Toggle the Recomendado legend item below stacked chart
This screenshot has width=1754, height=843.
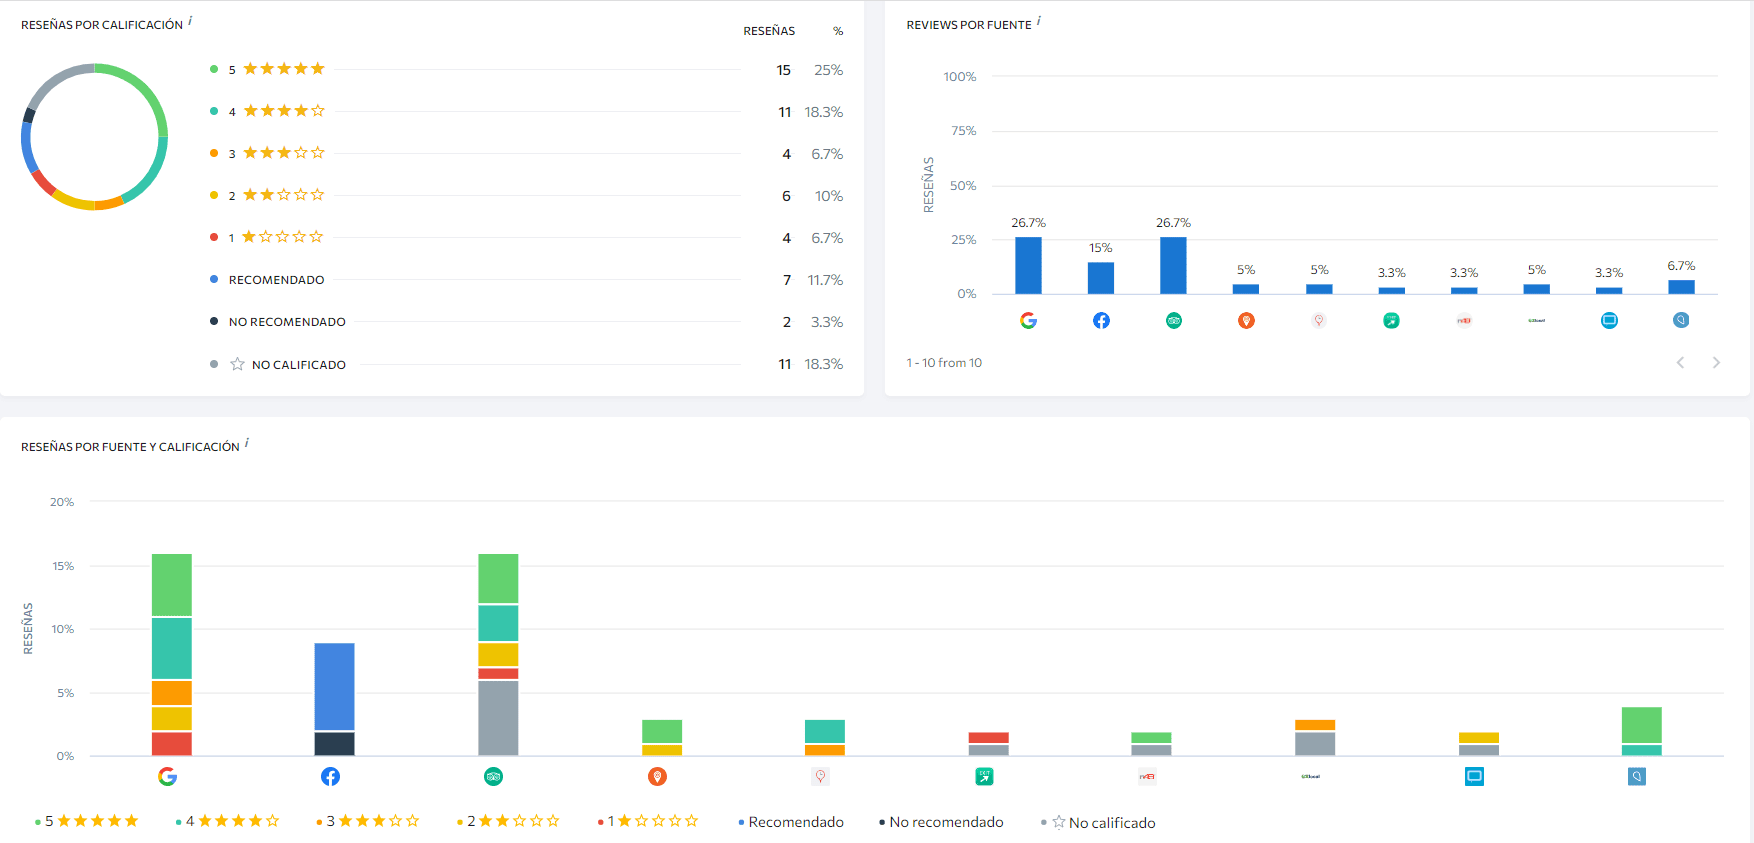[791, 822]
